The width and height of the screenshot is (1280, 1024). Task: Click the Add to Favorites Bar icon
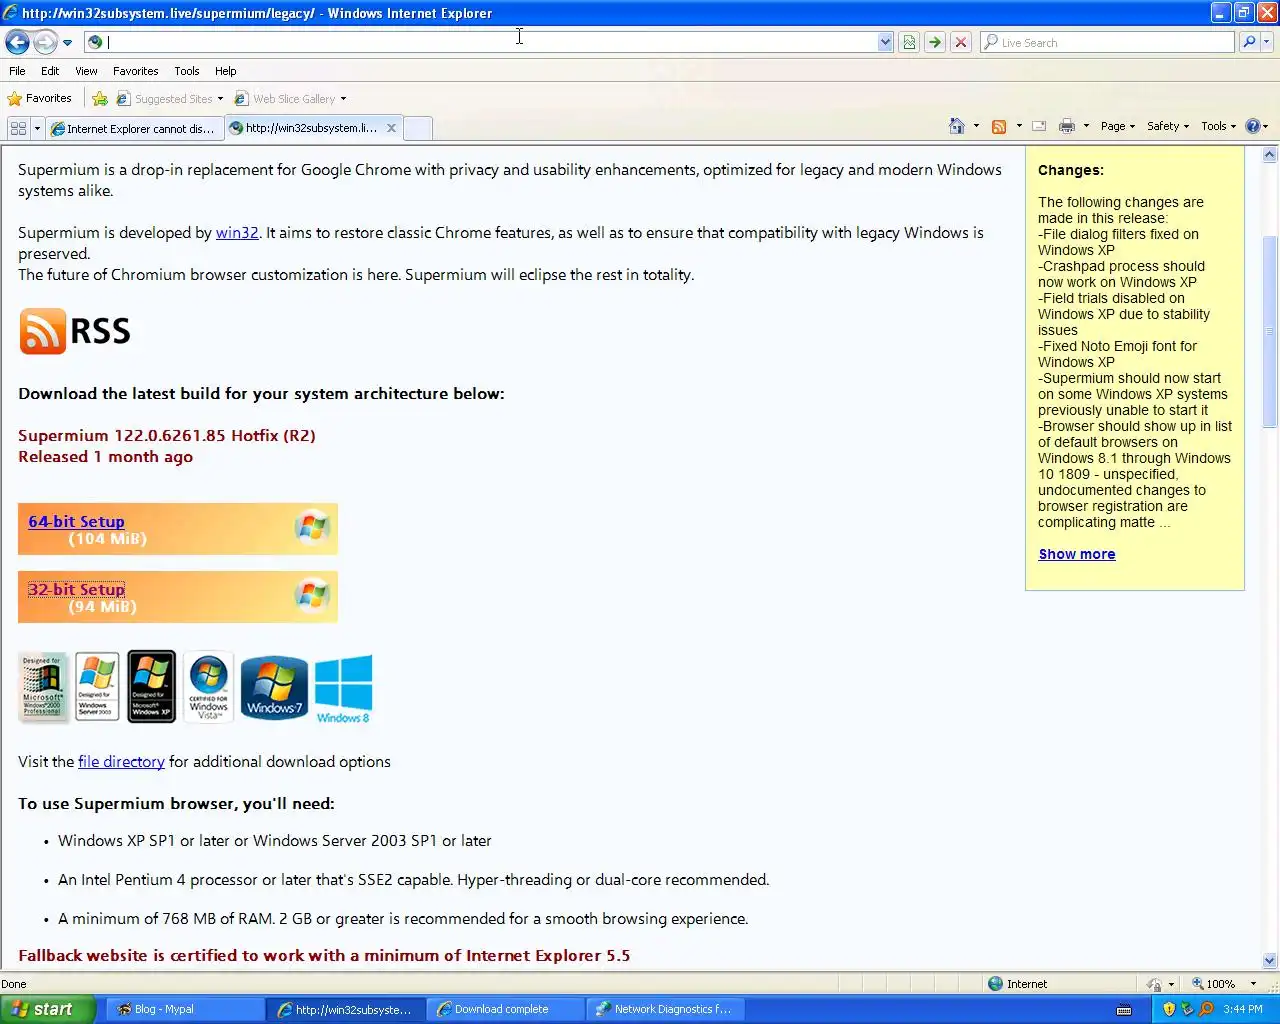(100, 98)
